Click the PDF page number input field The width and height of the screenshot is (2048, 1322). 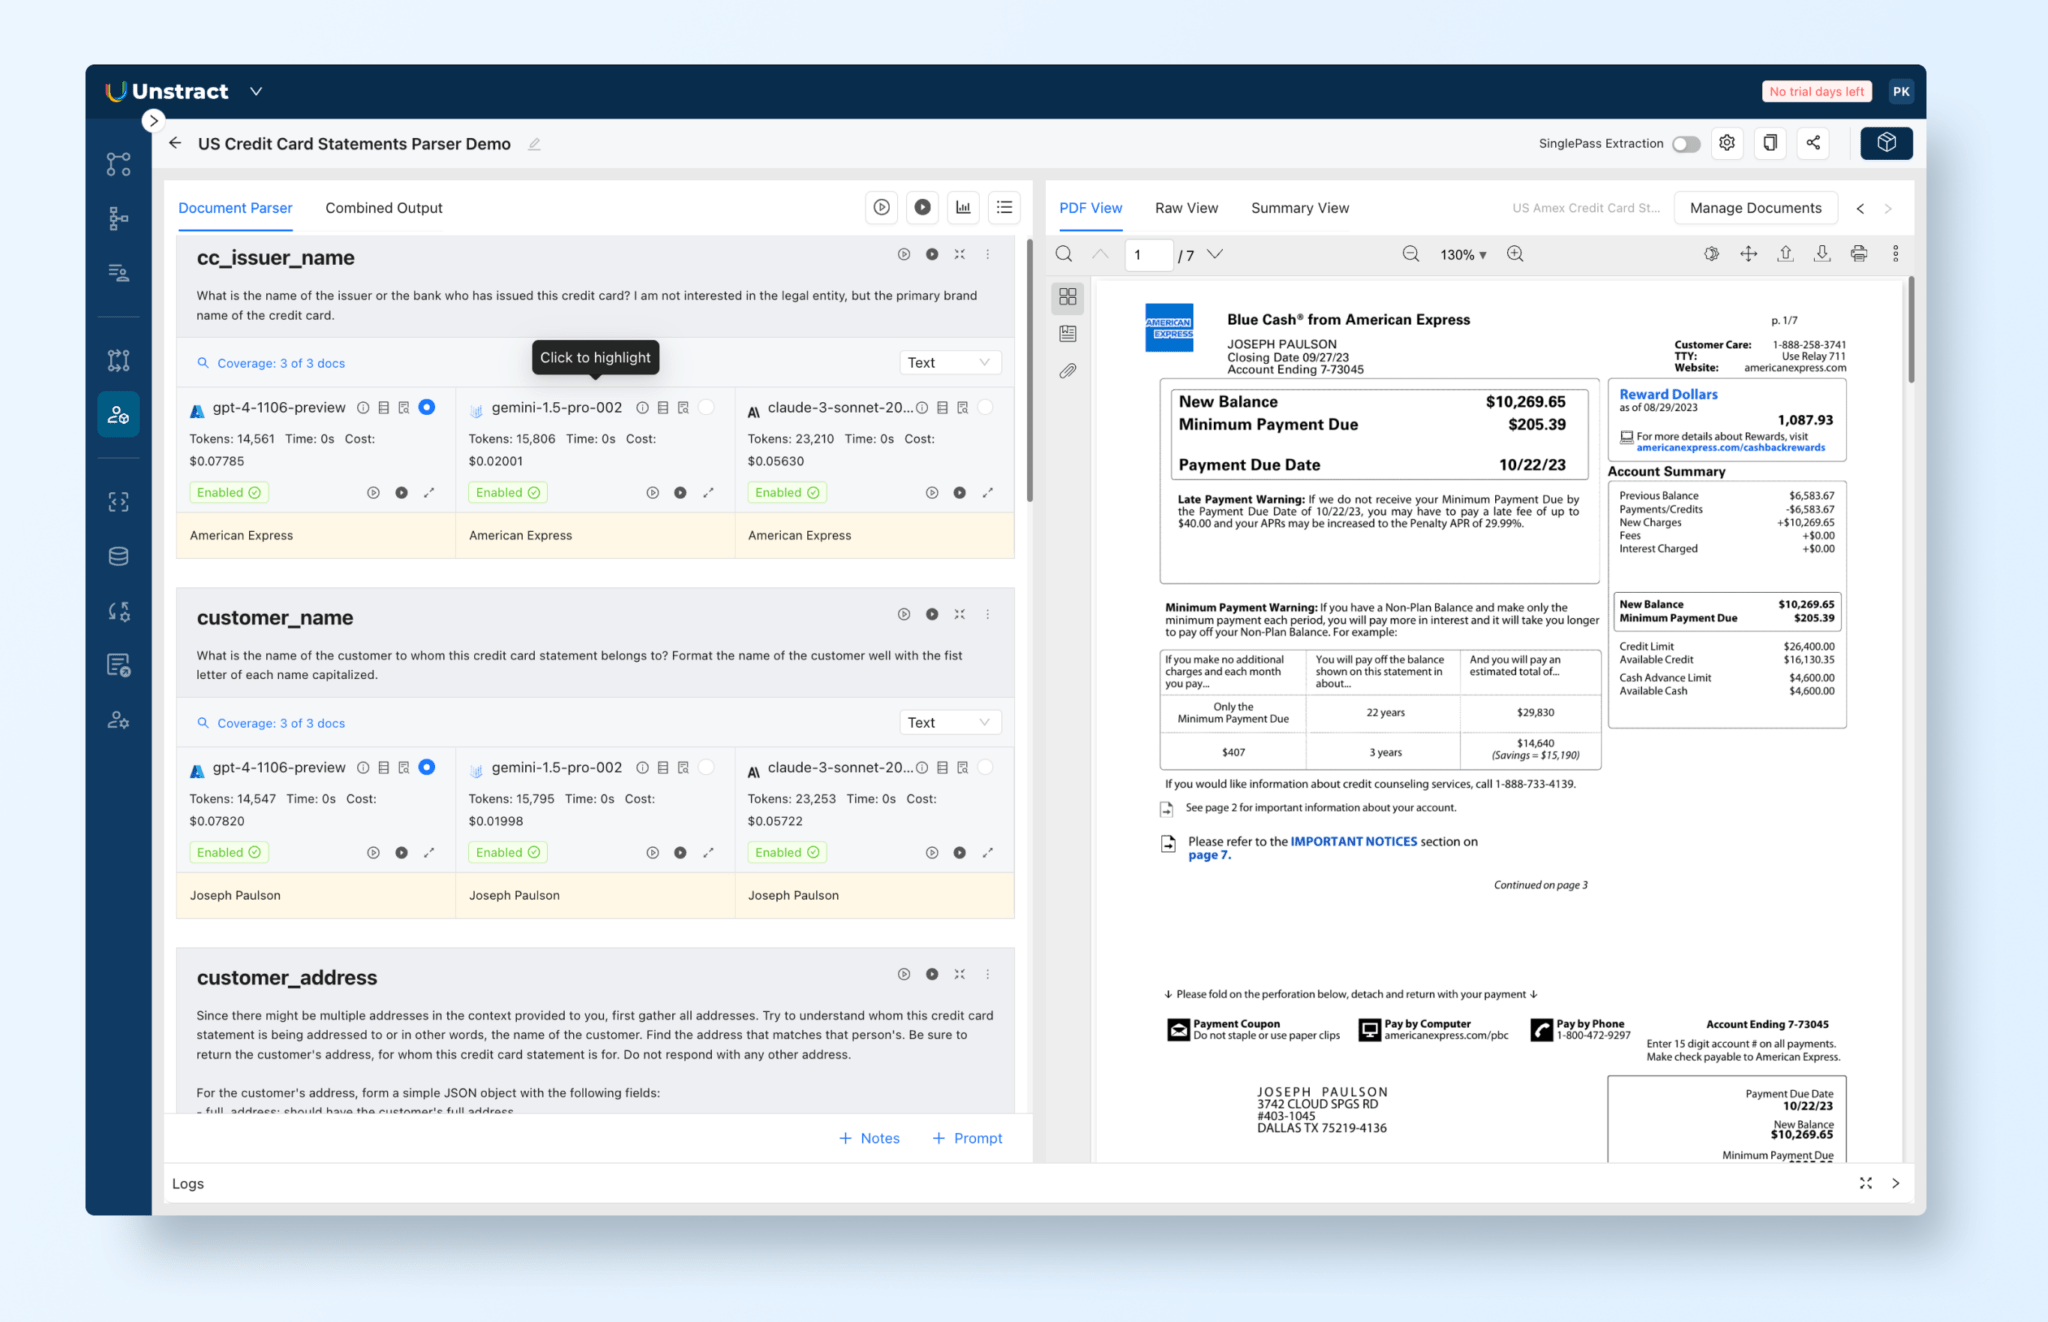point(1147,255)
